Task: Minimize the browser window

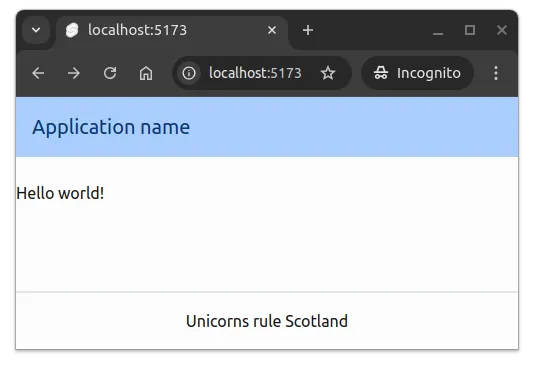Action: 438,31
